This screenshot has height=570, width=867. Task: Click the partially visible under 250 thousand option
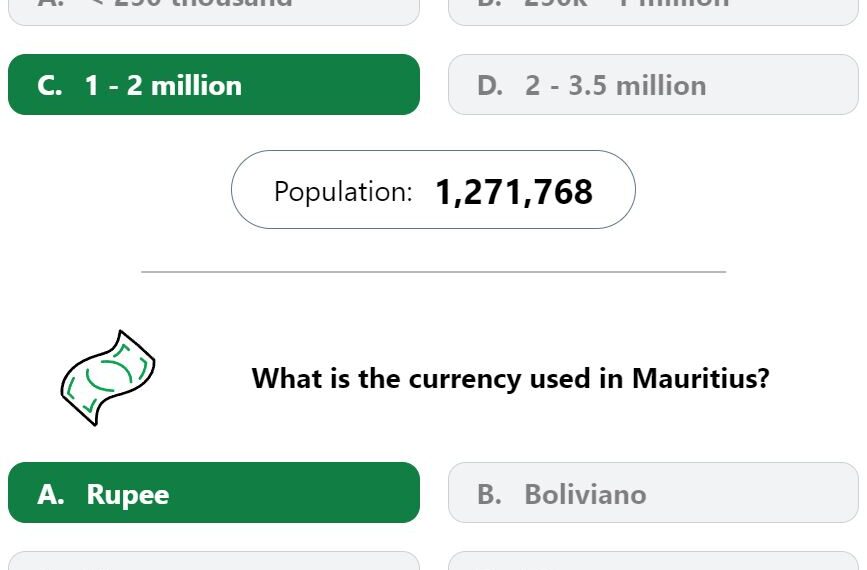click(214, 12)
